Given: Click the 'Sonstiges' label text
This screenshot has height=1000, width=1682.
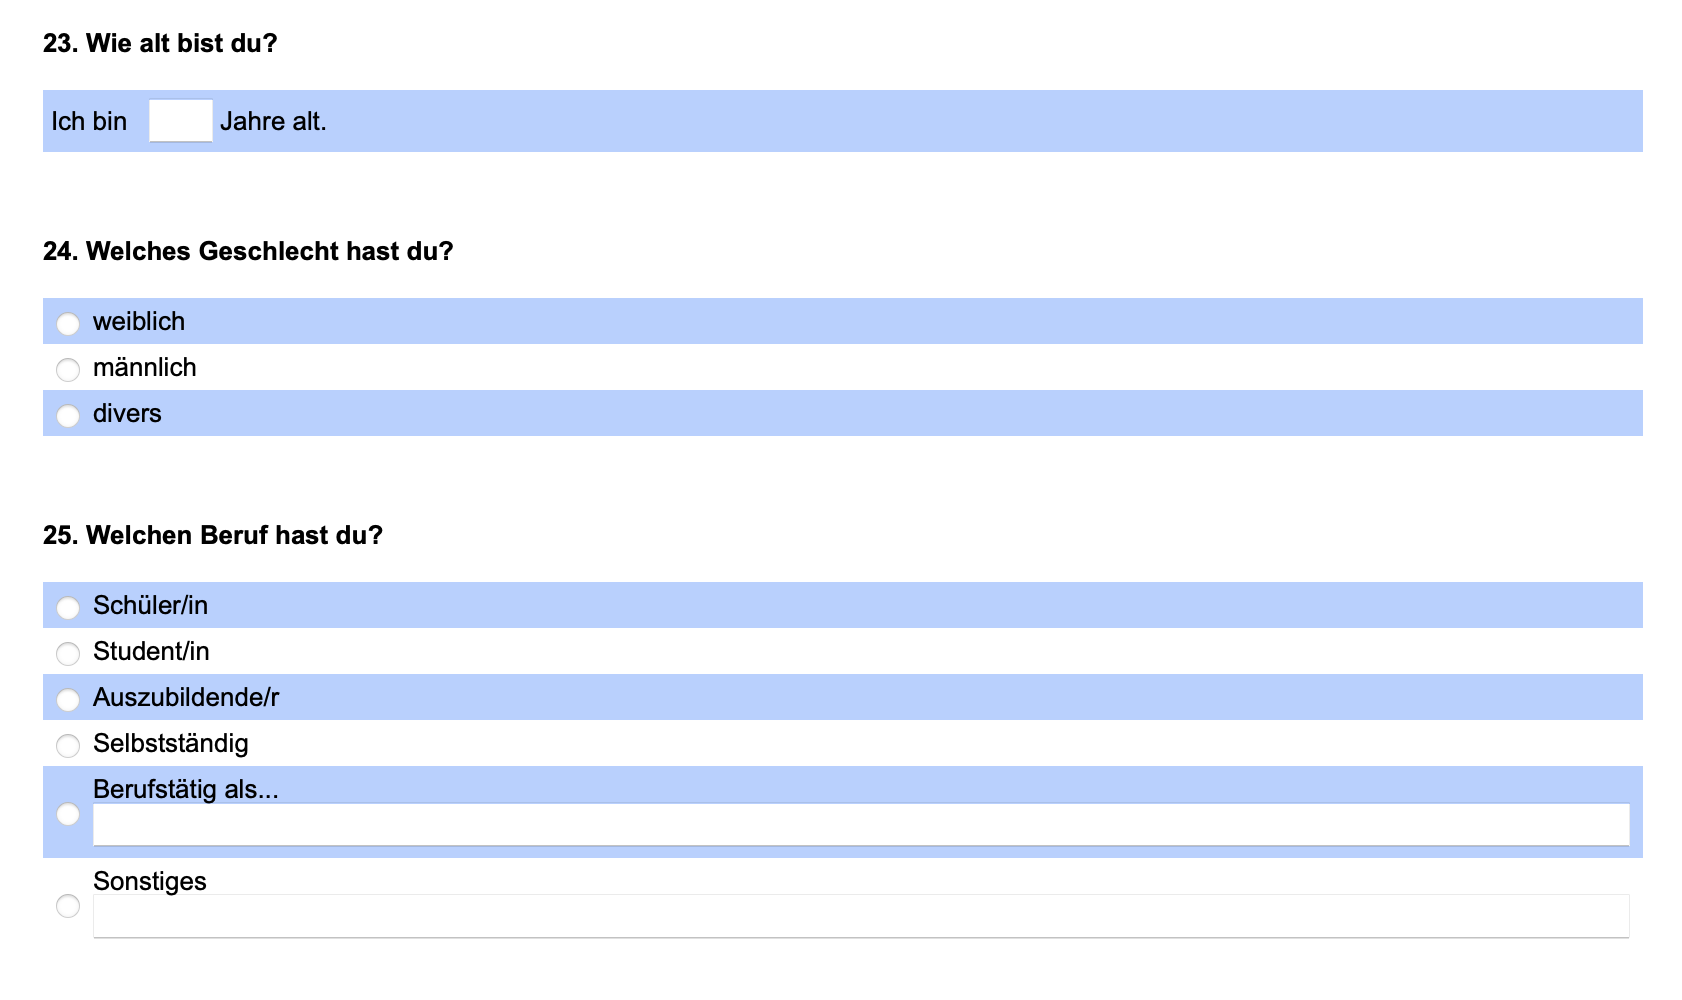Looking at the screenshot, I should click(x=150, y=881).
